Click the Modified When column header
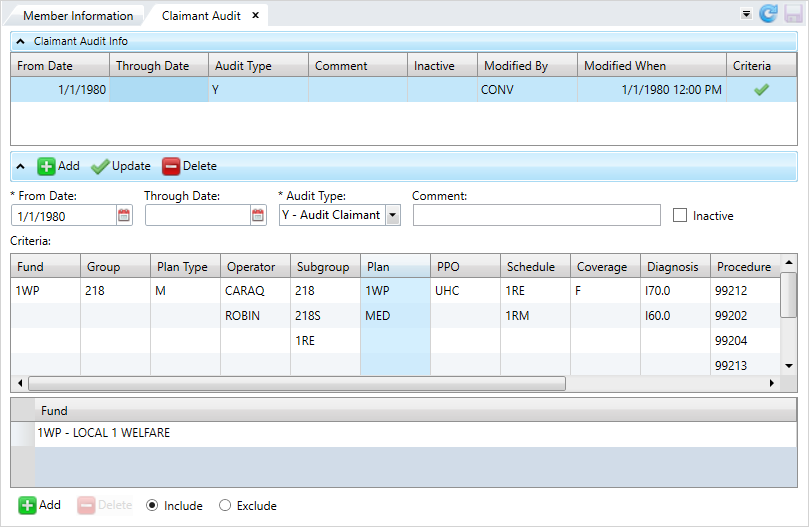The image size is (809, 527). pos(652,66)
